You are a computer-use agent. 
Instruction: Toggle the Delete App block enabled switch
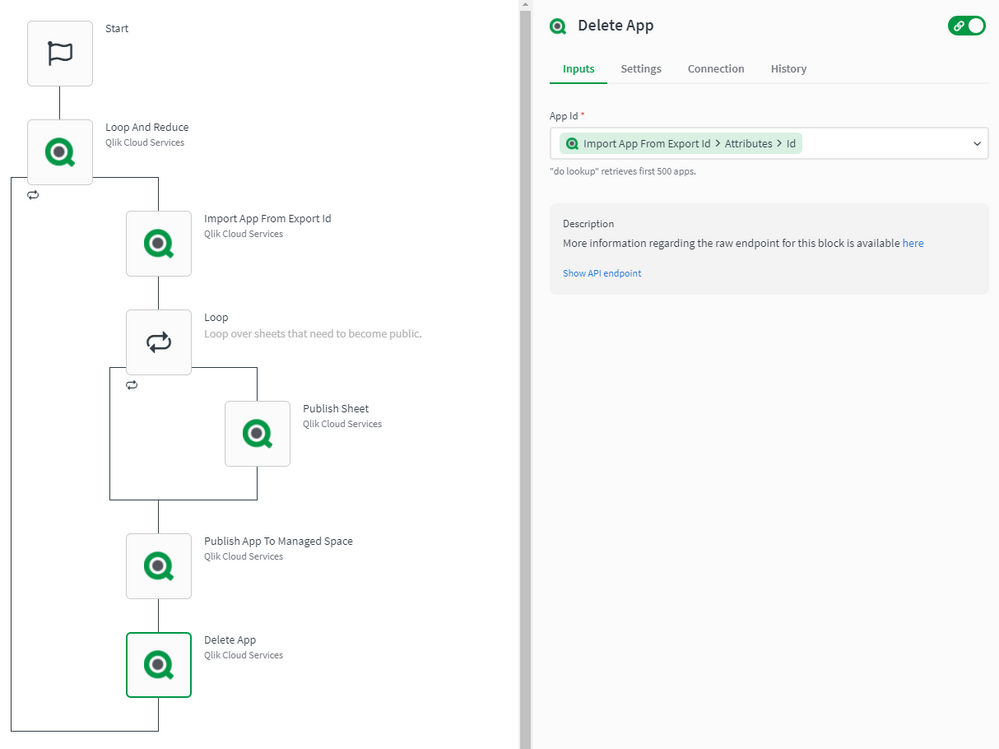point(966,26)
